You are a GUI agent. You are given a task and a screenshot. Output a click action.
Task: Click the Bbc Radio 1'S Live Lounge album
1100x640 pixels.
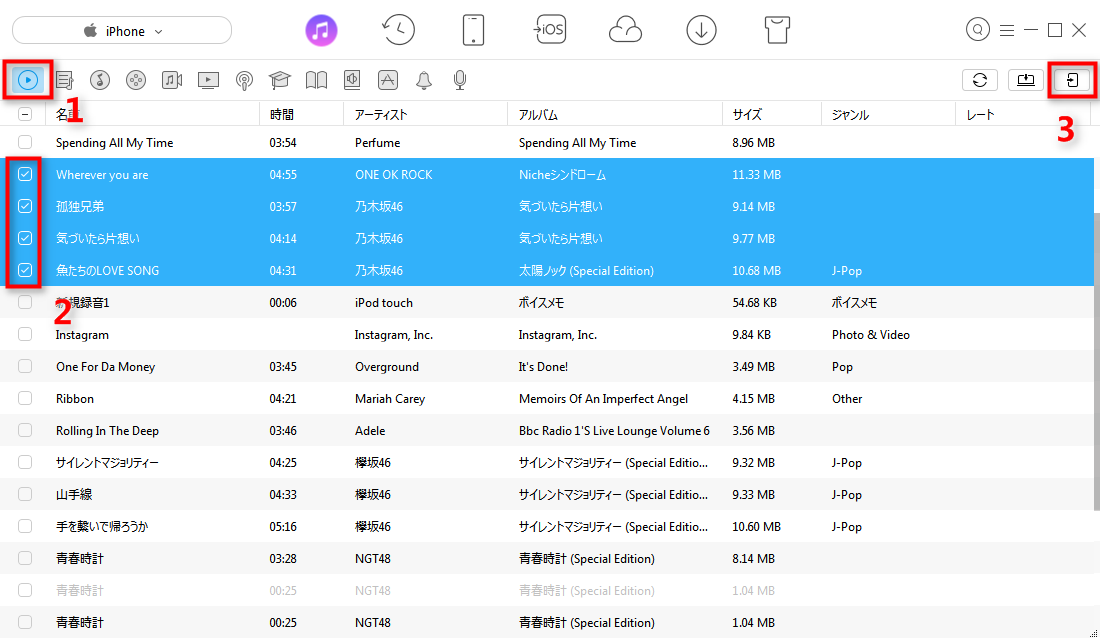[614, 431]
